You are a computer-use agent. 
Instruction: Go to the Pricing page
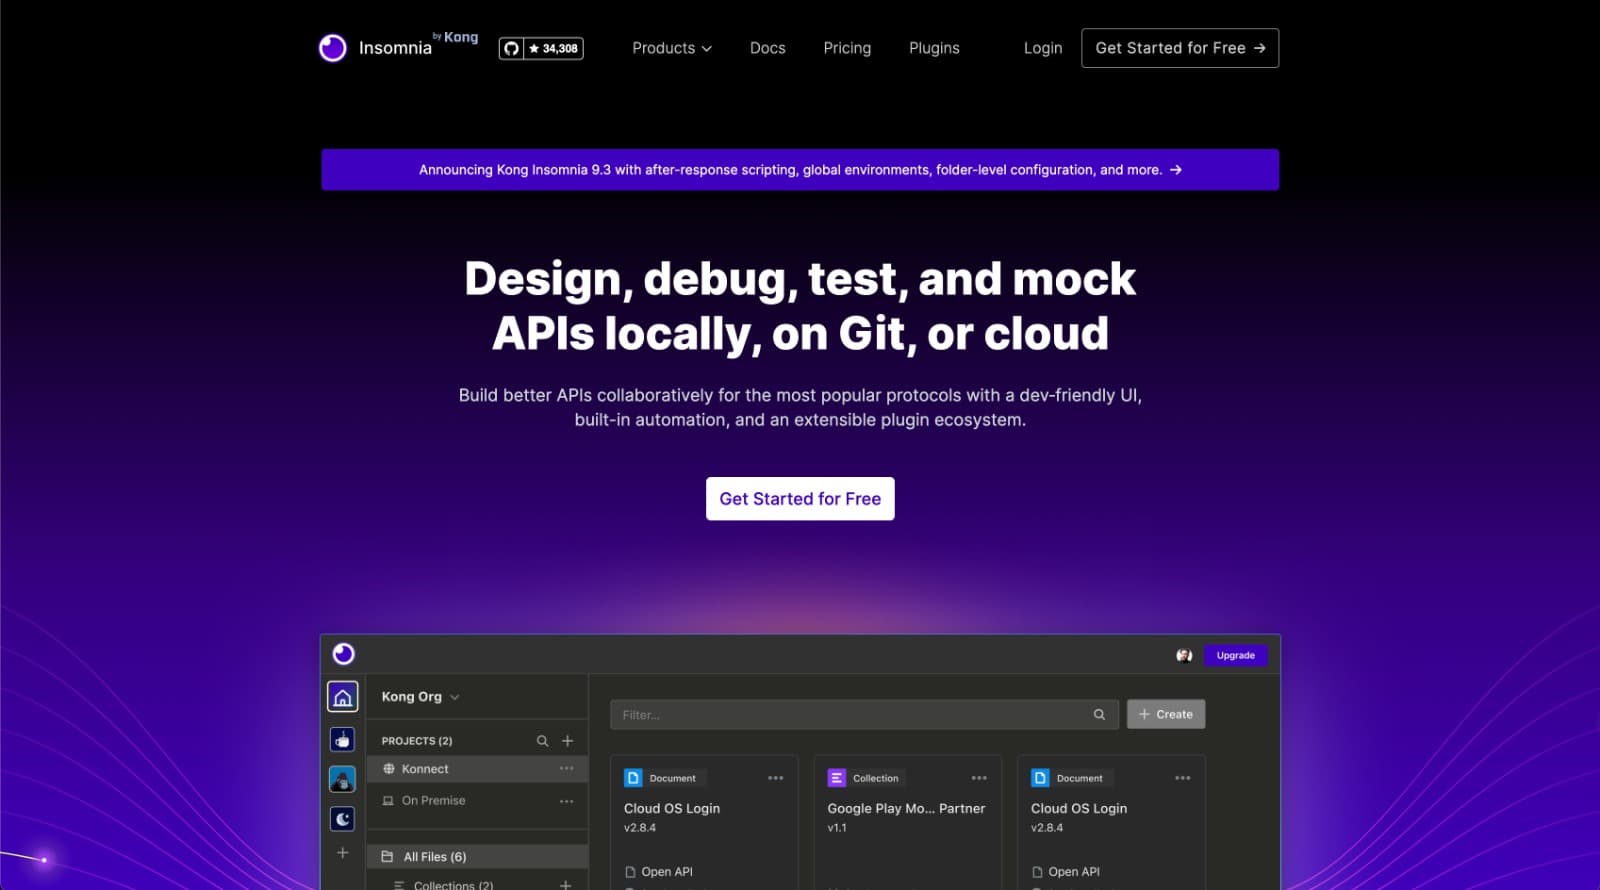pos(847,48)
